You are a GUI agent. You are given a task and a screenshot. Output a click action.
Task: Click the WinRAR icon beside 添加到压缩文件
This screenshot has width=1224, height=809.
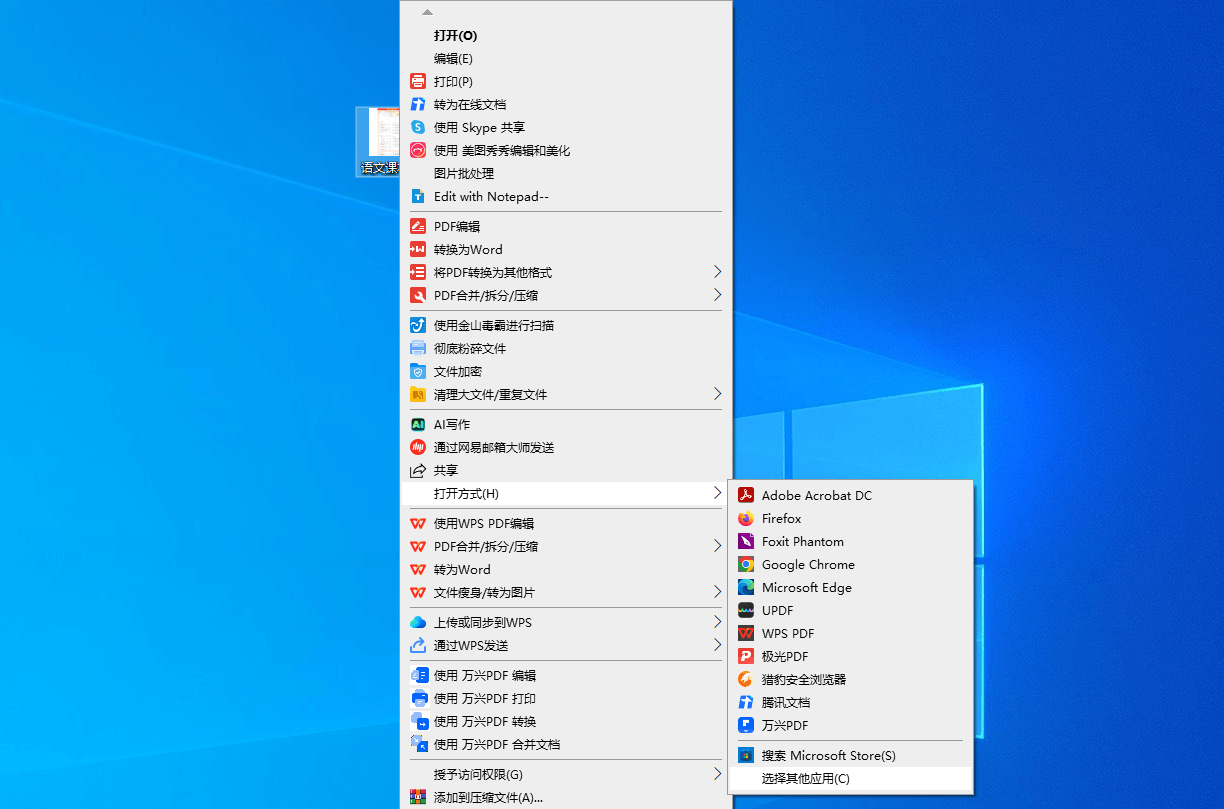click(x=418, y=798)
